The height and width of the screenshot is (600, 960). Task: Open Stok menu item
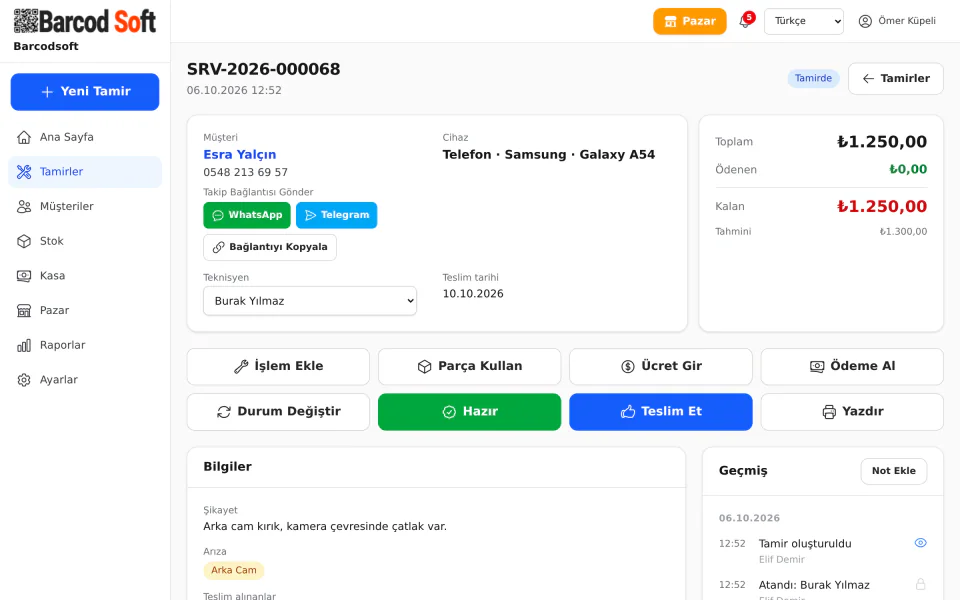pos(85,241)
